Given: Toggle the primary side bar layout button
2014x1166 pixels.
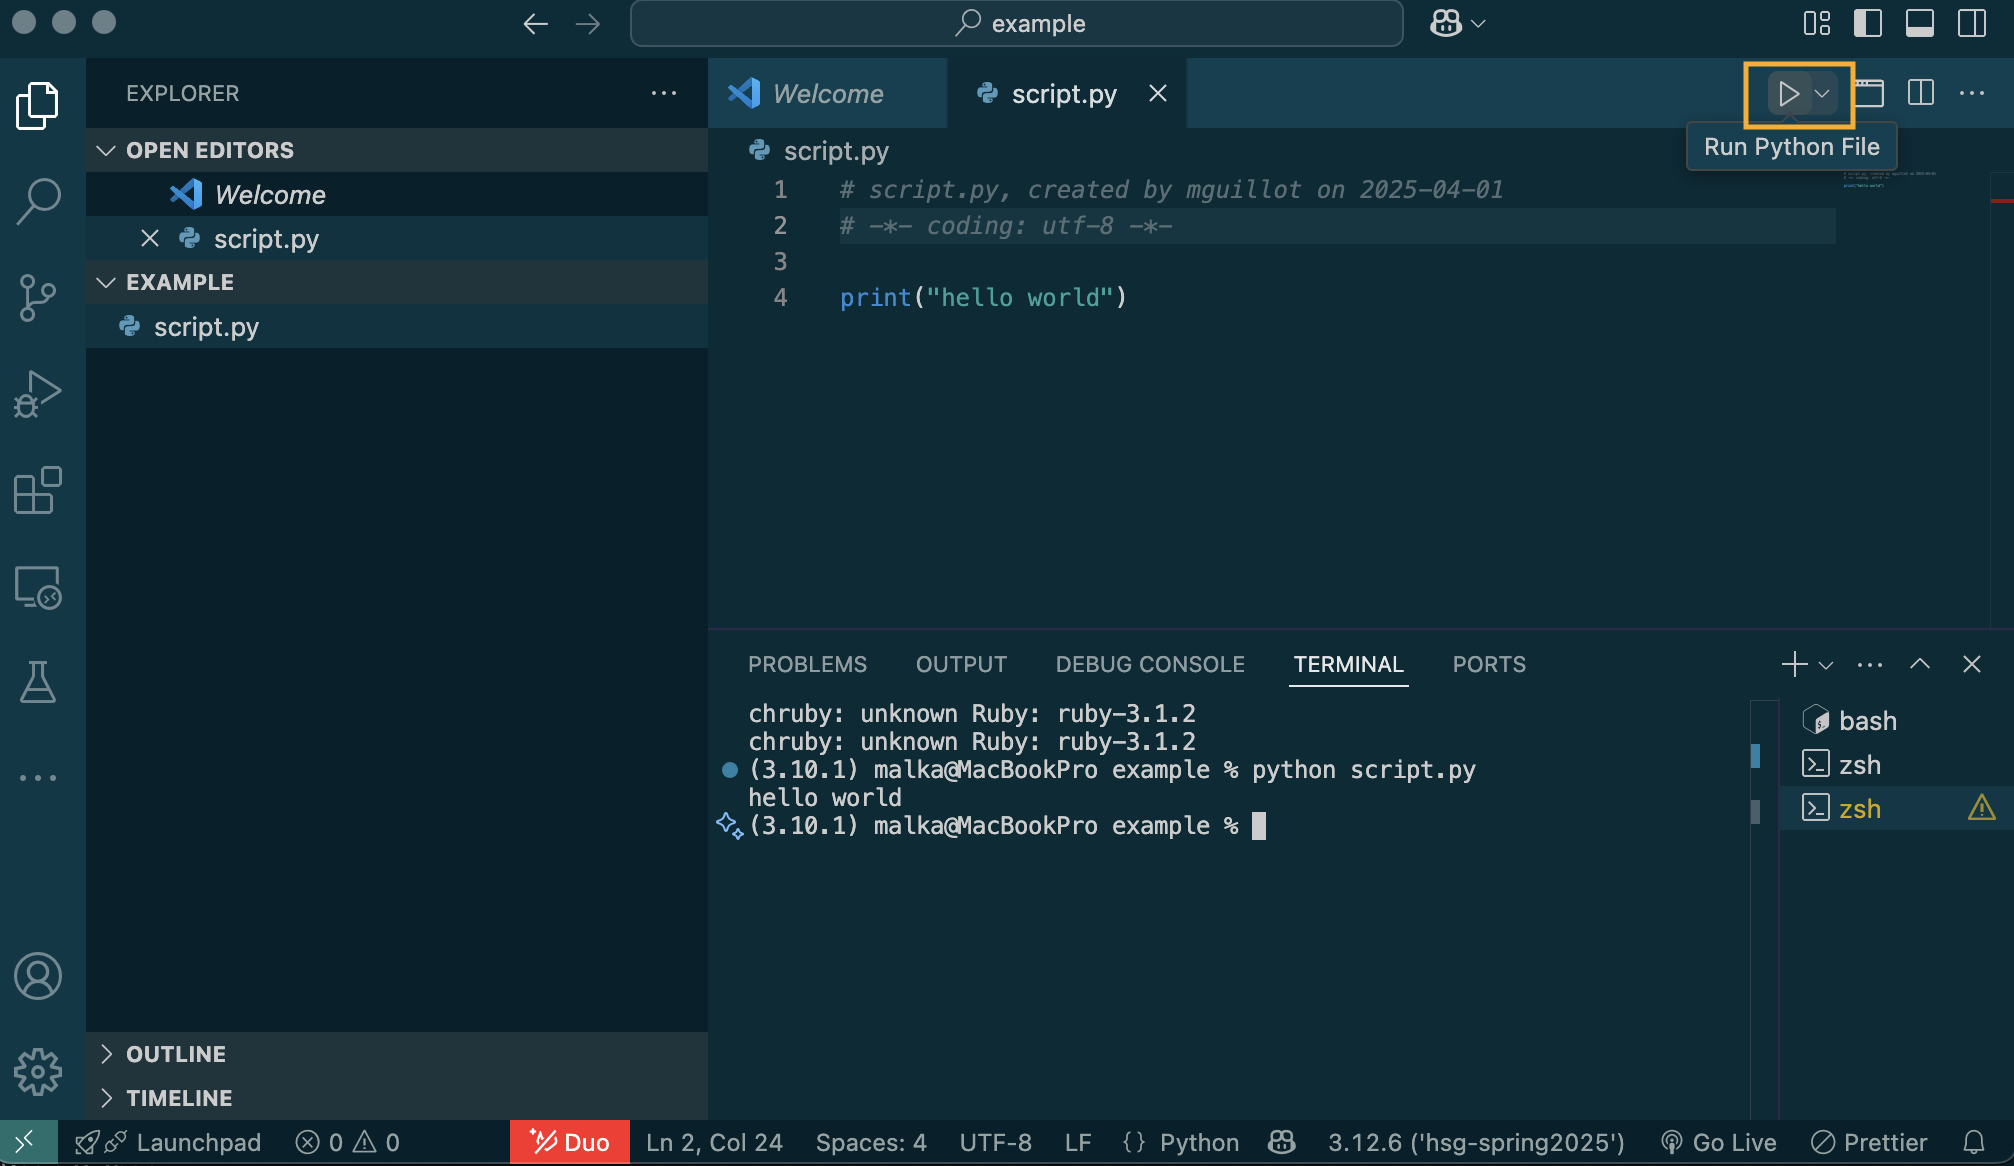Looking at the screenshot, I should [1867, 23].
